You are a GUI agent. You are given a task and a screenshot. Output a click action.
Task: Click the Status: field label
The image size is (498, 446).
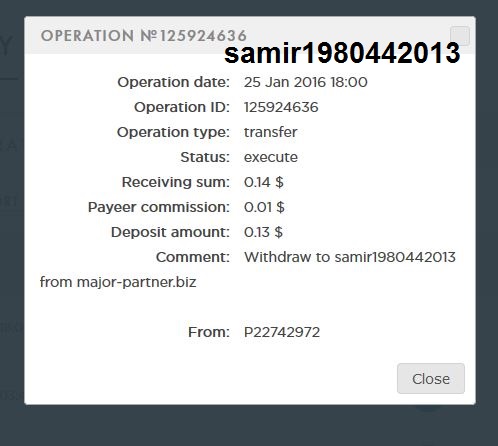(205, 157)
